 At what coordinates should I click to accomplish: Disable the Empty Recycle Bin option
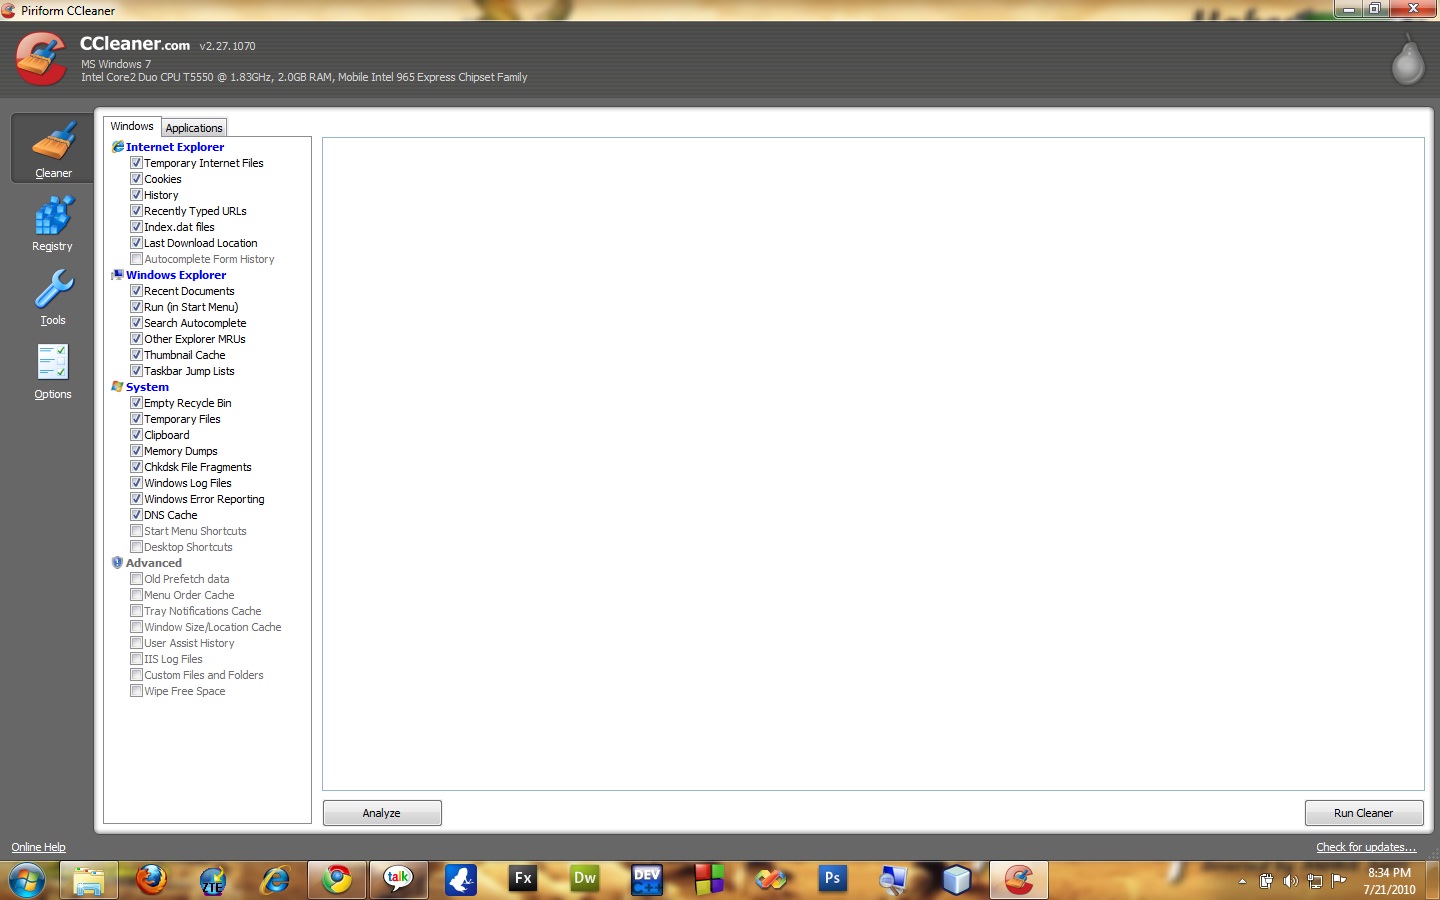(x=137, y=403)
